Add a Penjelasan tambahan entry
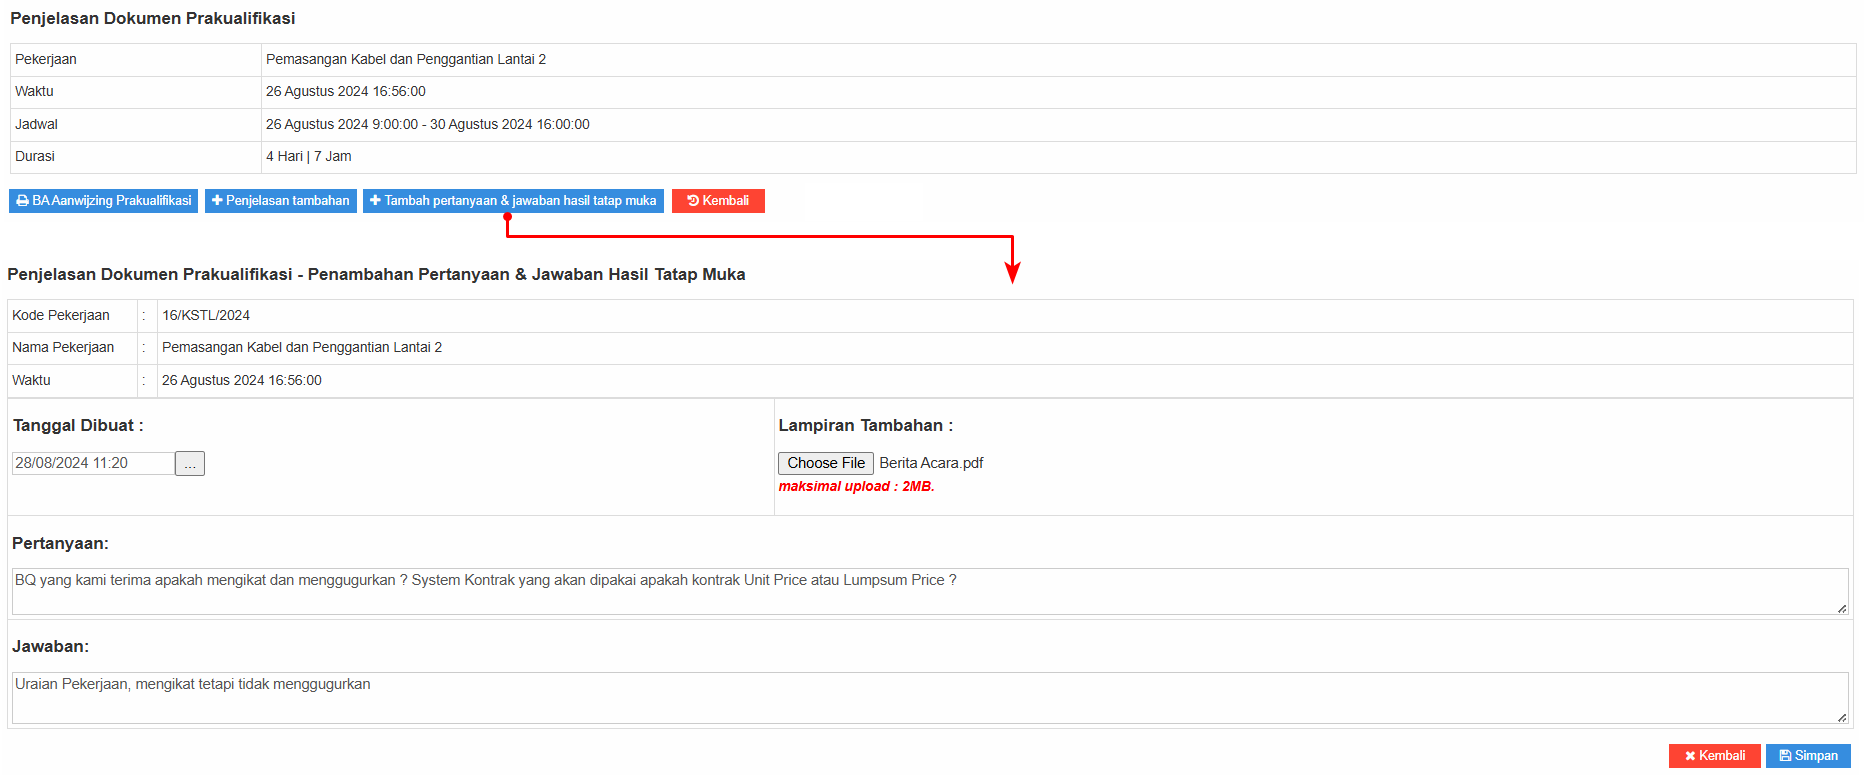Image resolution: width=1864 pixels, height=775 pixels. pyautogui.click(x=281, y=201)
